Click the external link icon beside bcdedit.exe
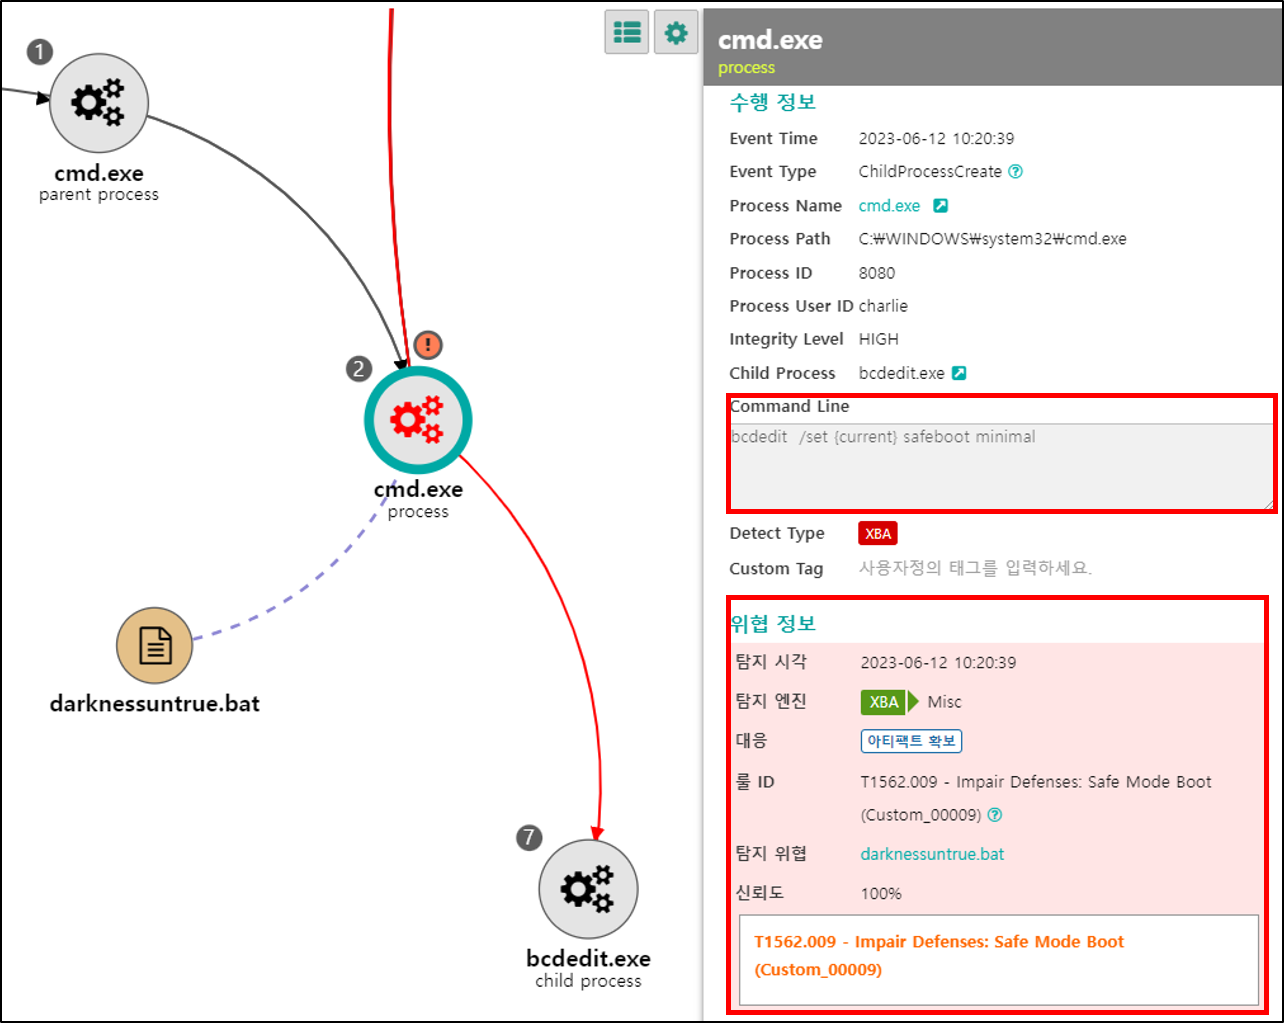1284x1023 pixels. point(959,373)
